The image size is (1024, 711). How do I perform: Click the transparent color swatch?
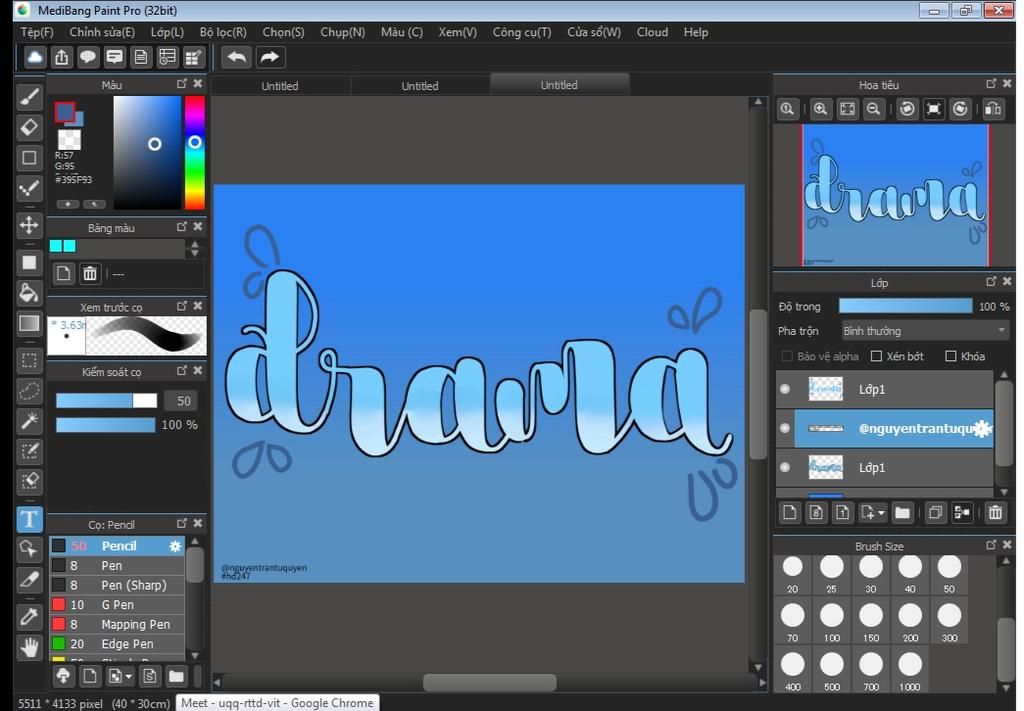69,138
